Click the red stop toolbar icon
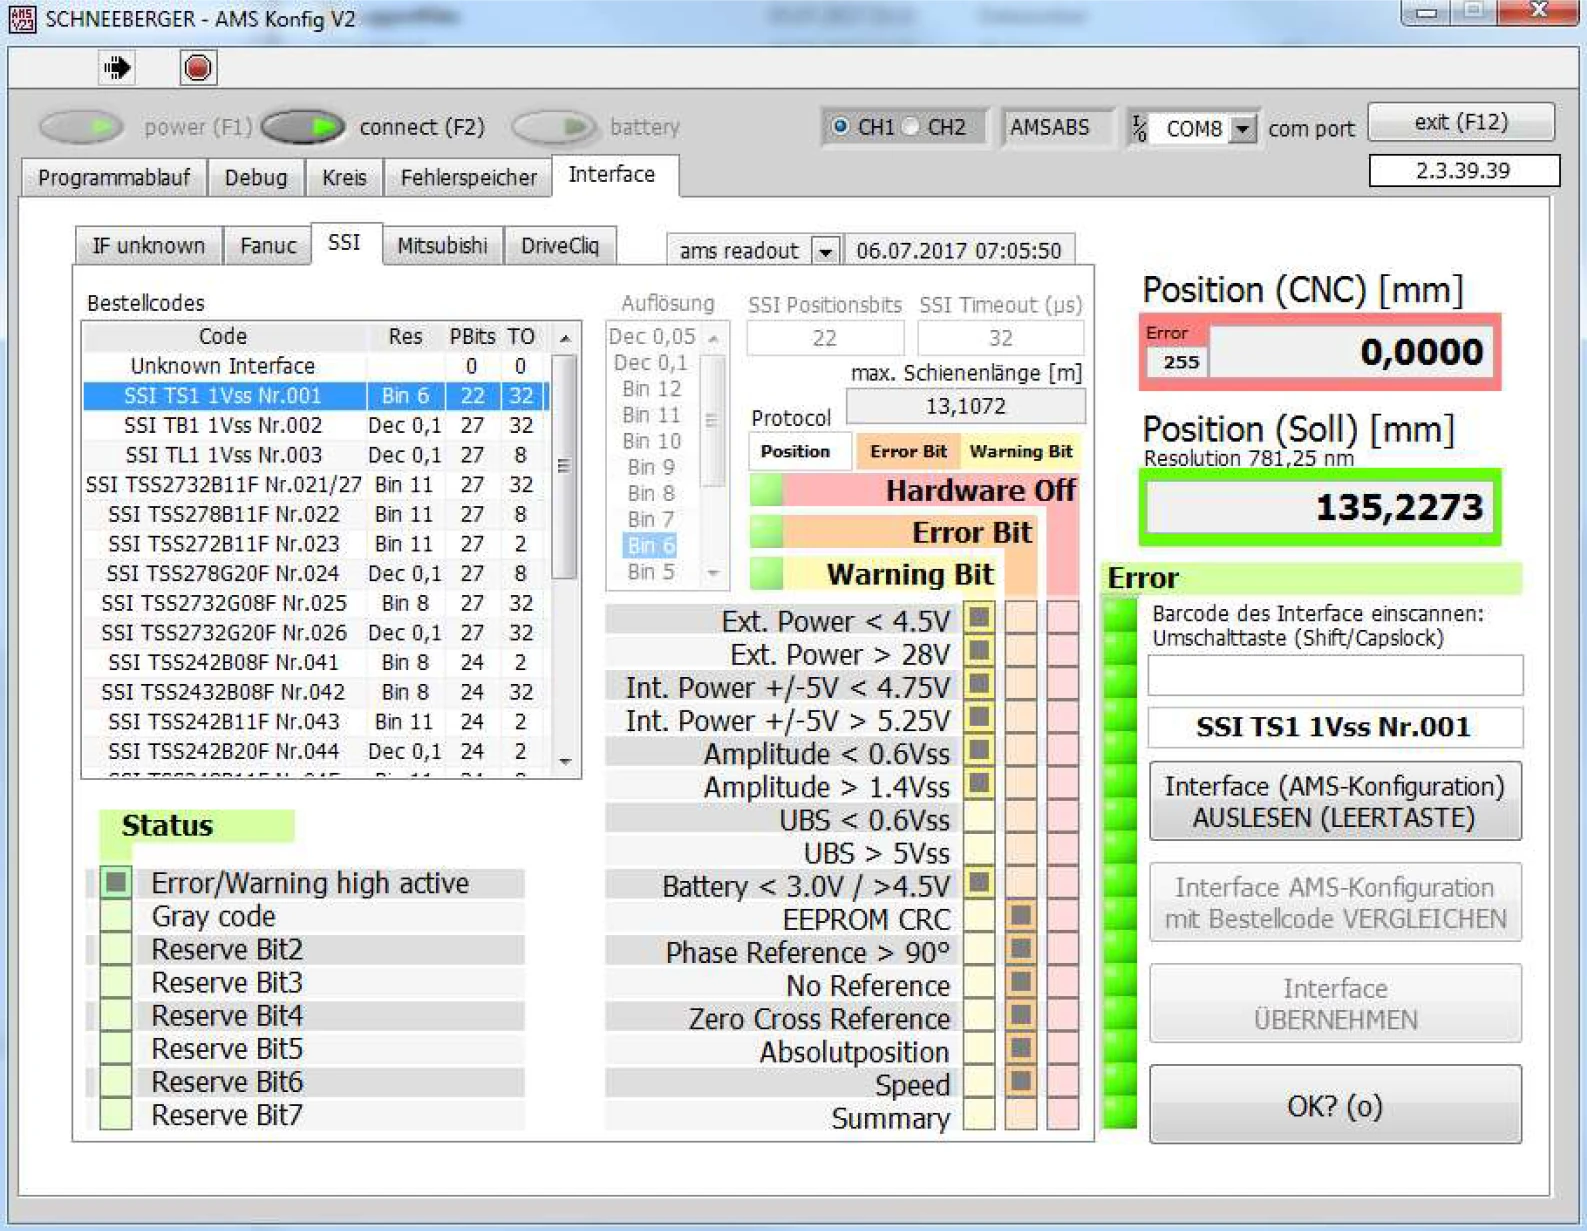Image resolution: width=1587 pixels, height=1231 pixels. (197, 68)
